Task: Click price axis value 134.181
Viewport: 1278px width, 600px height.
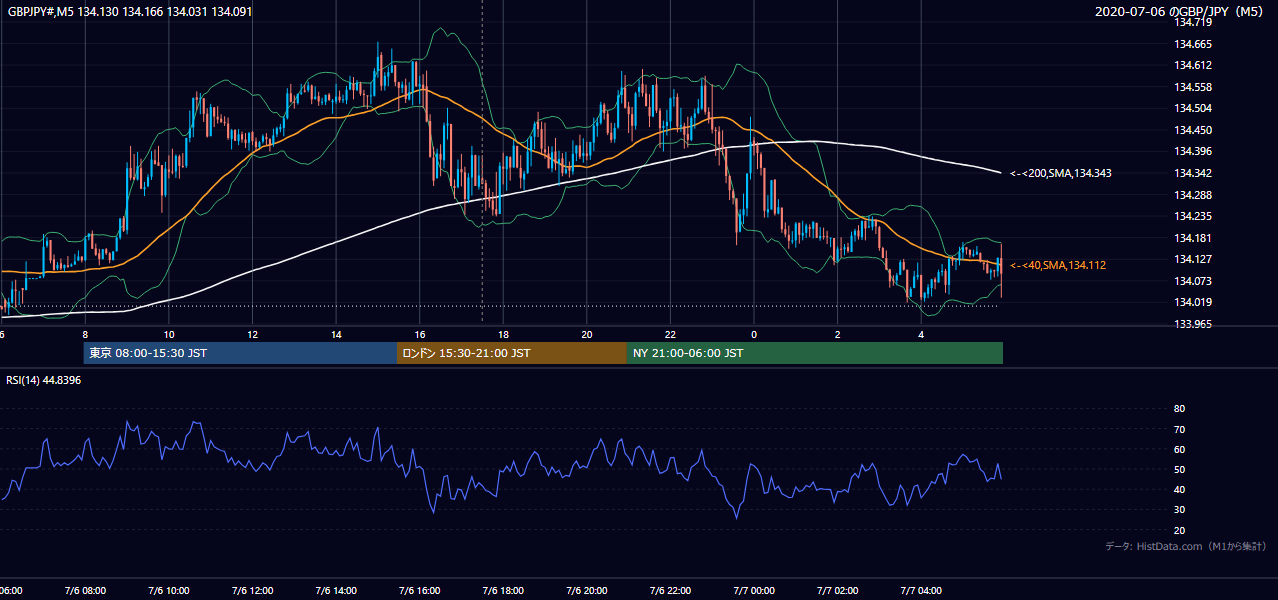Action: 1192,238
